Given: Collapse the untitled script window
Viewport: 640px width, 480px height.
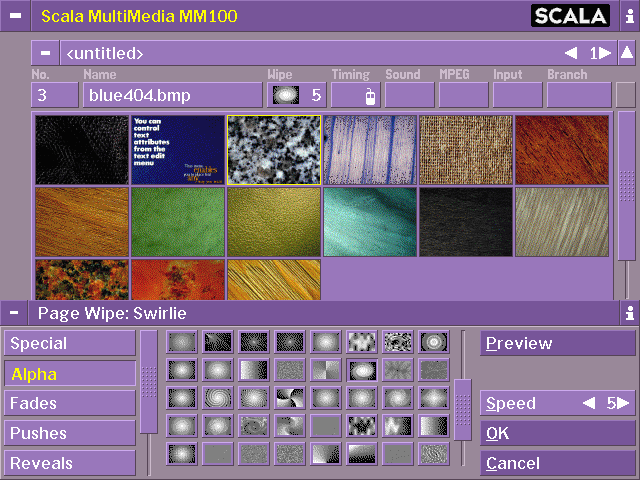Looking at the screenshot, I should (45, 53).
